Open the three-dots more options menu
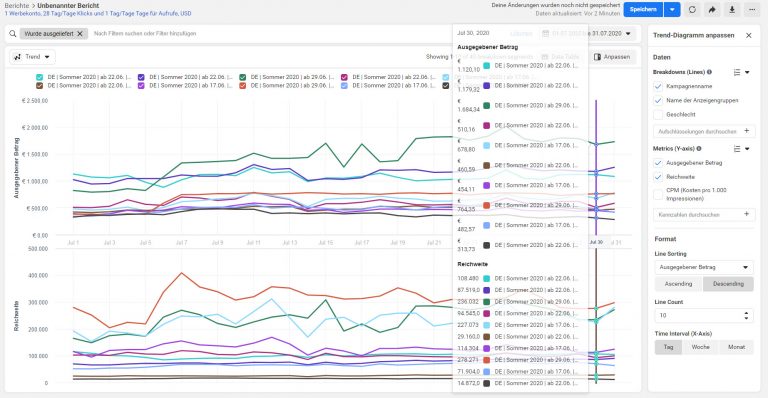This screenshot has height=398, width=768. coord(752,9)
